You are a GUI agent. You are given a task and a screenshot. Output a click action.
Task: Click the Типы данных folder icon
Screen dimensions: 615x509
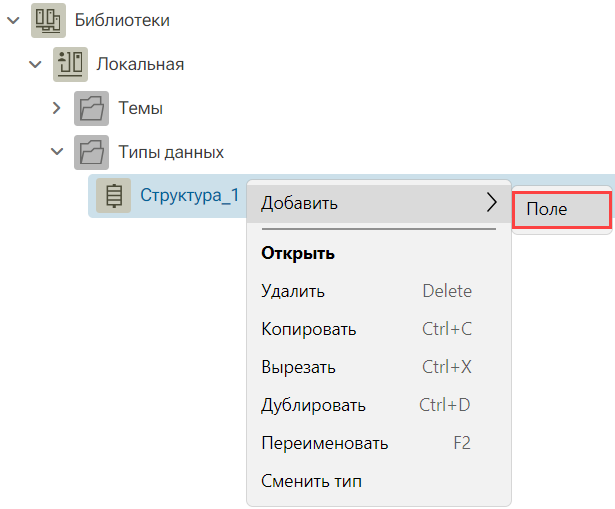91,153
